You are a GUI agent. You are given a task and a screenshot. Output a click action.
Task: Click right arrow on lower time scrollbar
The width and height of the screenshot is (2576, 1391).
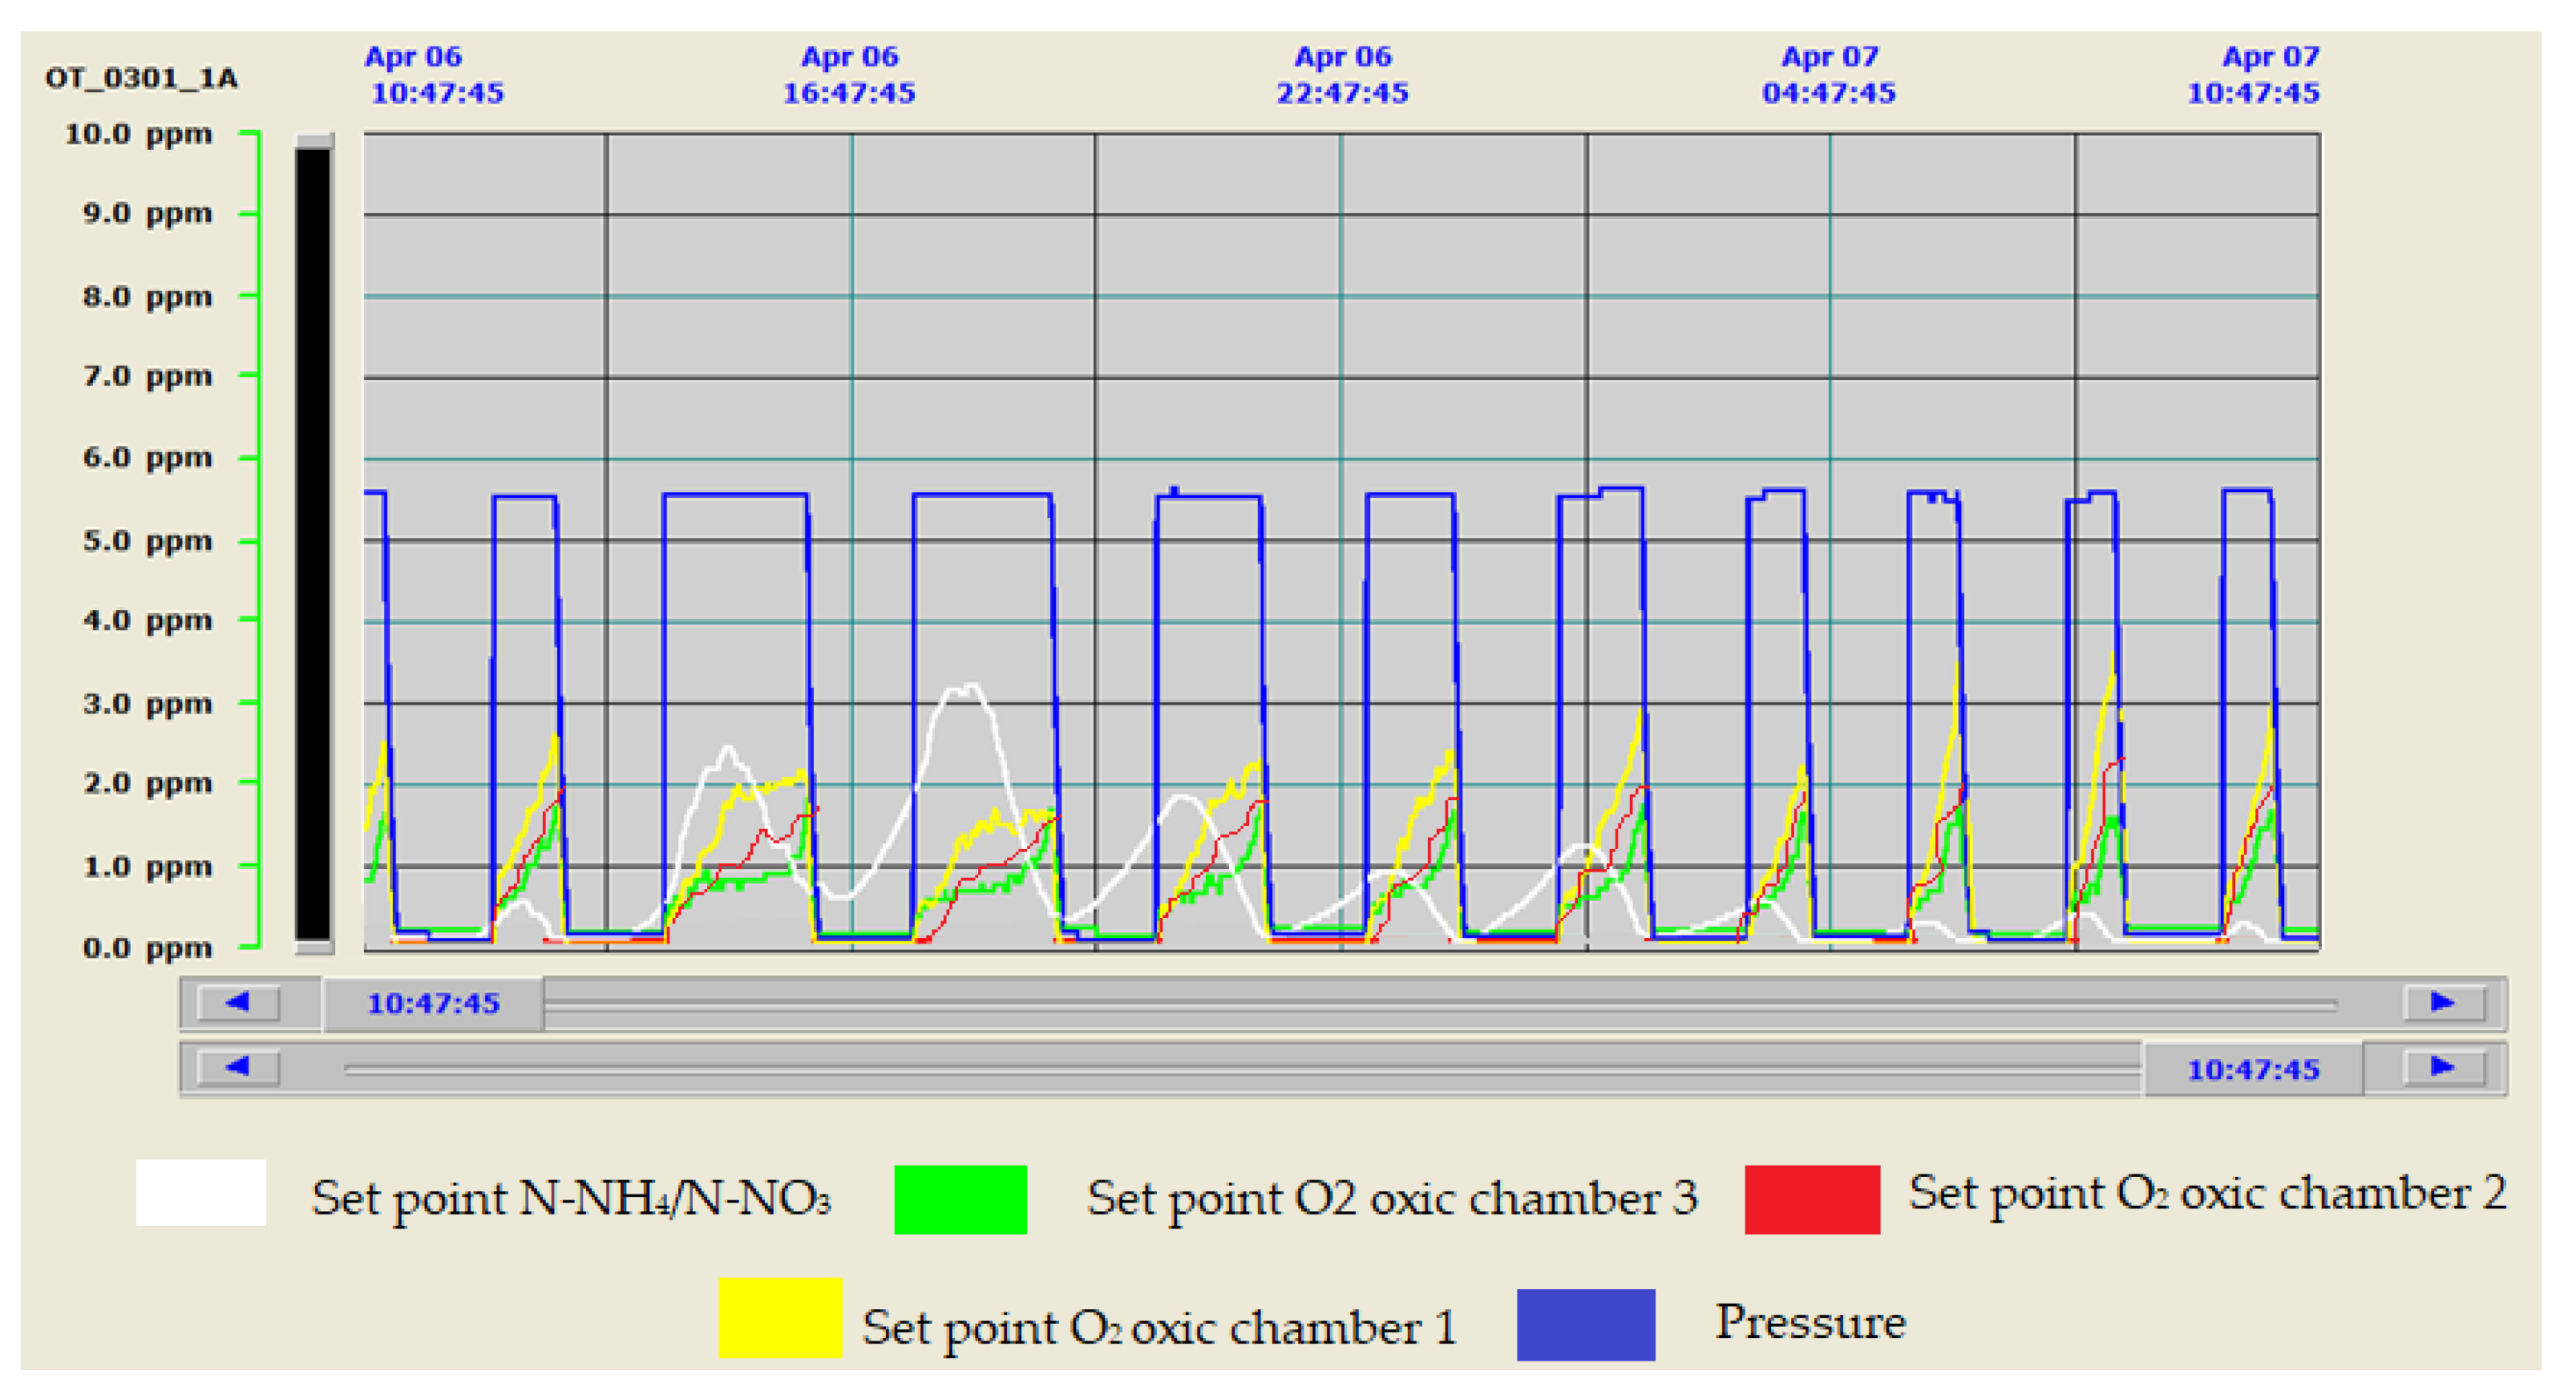2443,1067
